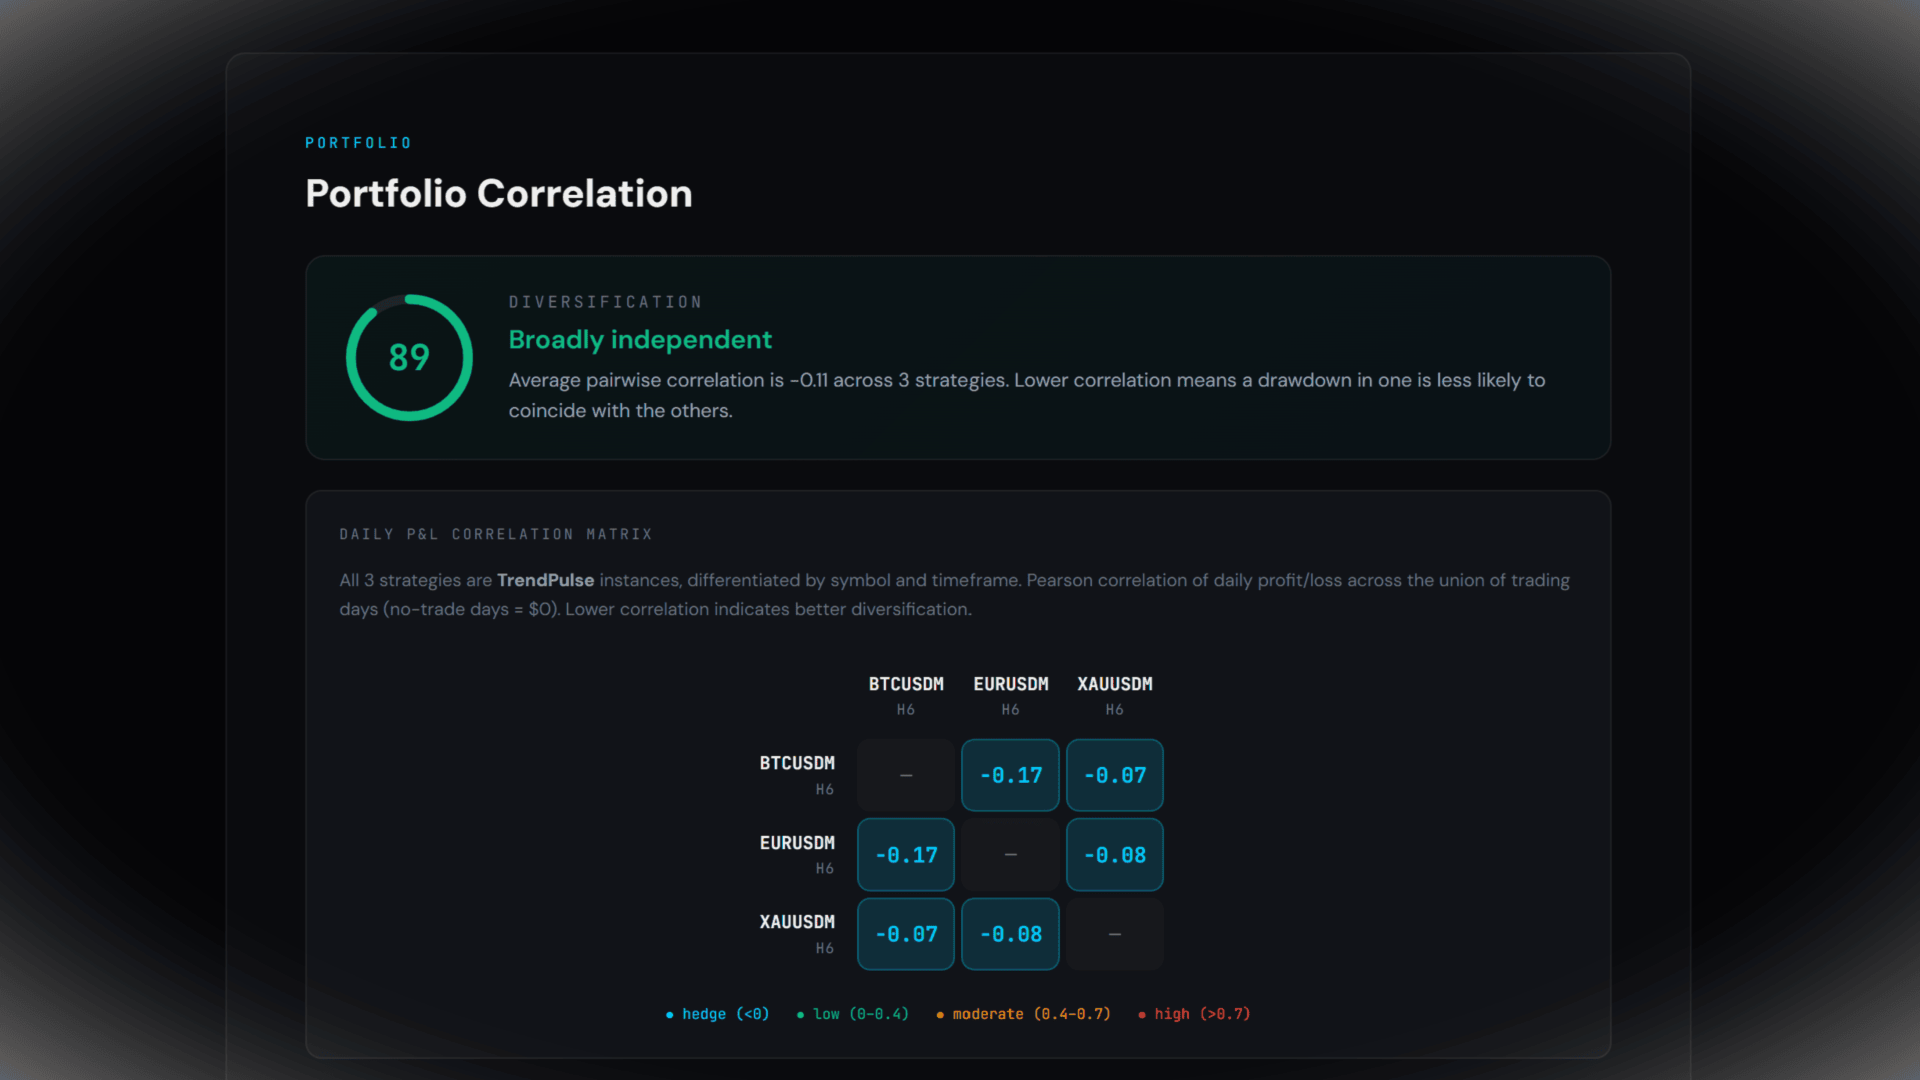The image size is (1920, 1080).
Task: Click the BTCUSDM diagonal dash cell
Action: [906, 775]
